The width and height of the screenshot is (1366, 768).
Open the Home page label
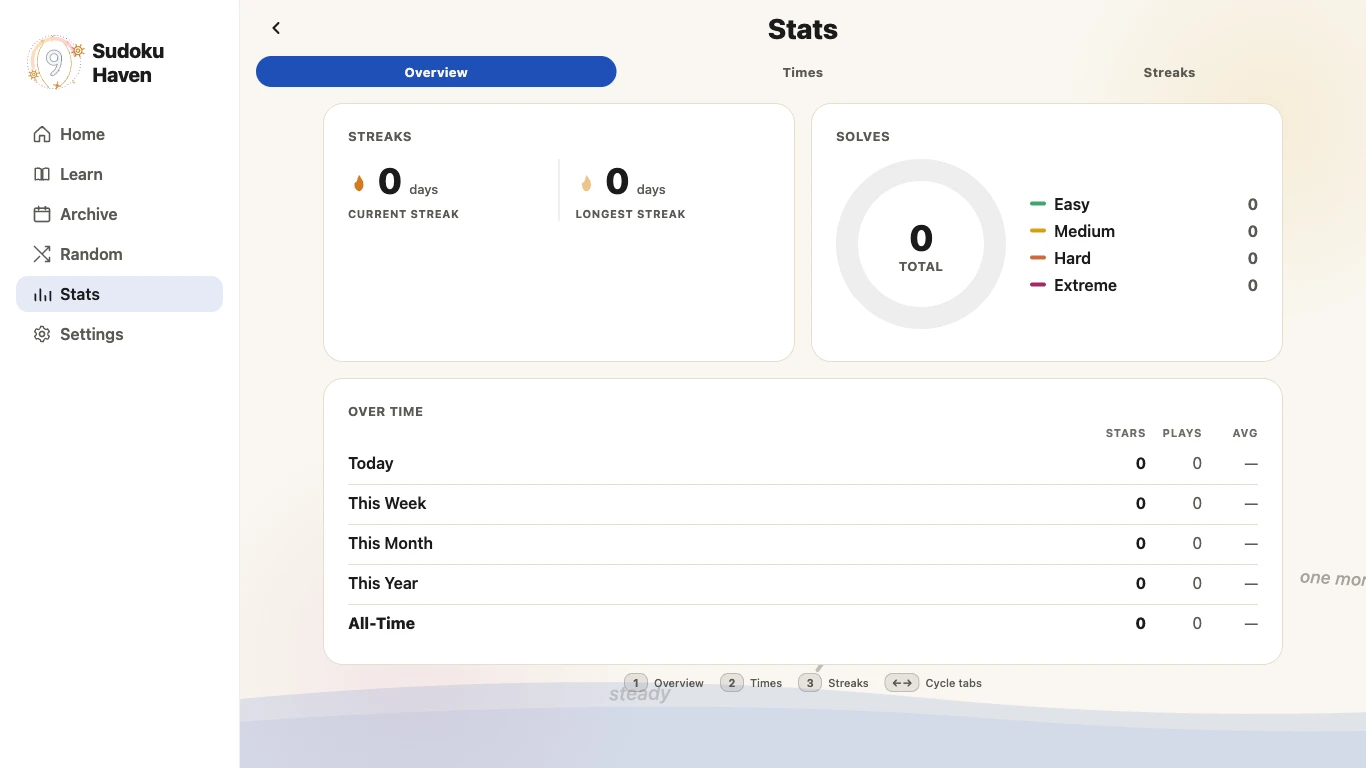[82, 134]
